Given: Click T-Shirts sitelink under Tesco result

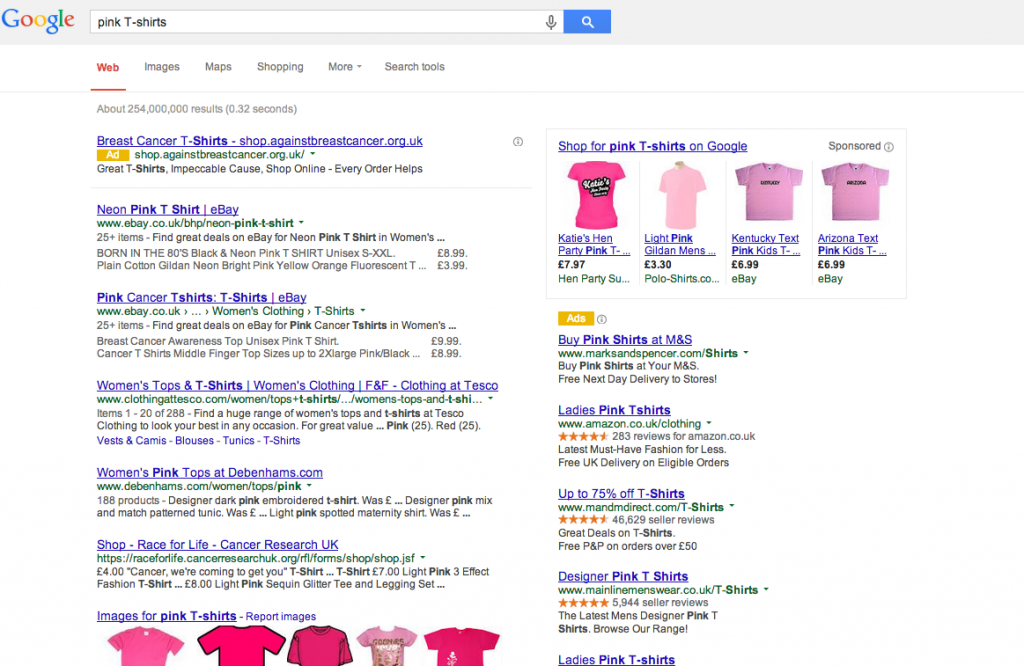Looking at the screenshot, I should (281, 441).
